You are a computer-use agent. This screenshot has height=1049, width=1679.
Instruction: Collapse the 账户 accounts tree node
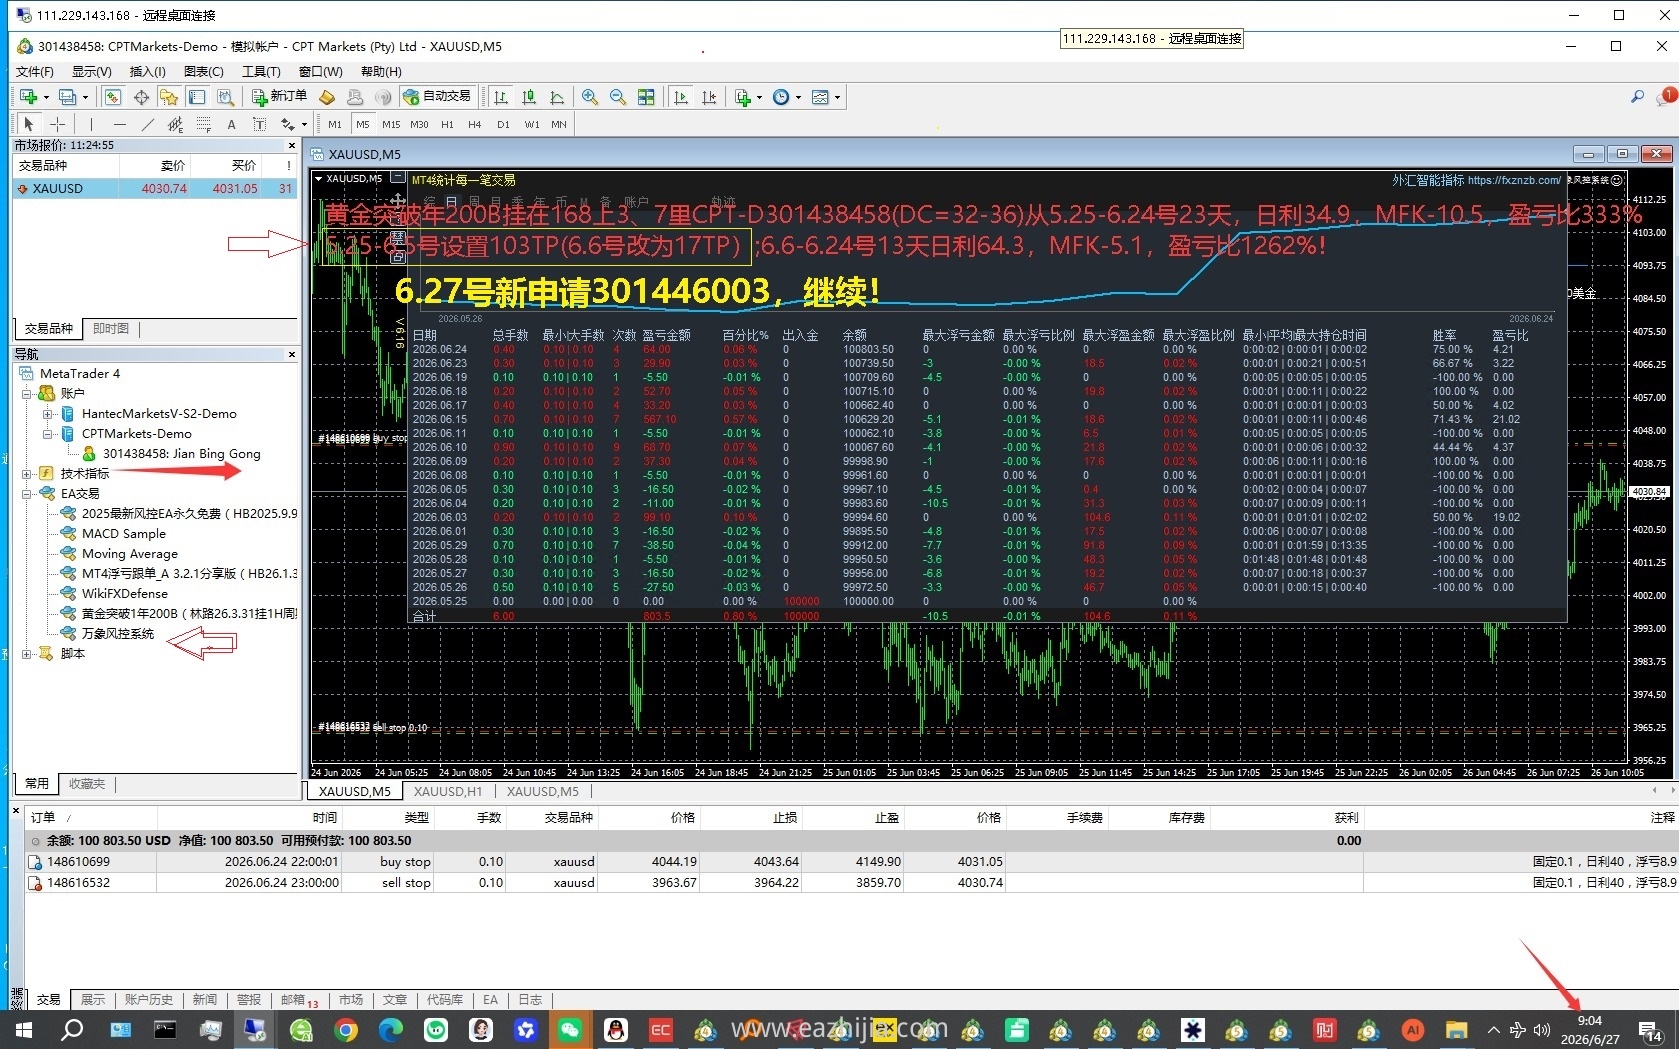tap(27, 394)
